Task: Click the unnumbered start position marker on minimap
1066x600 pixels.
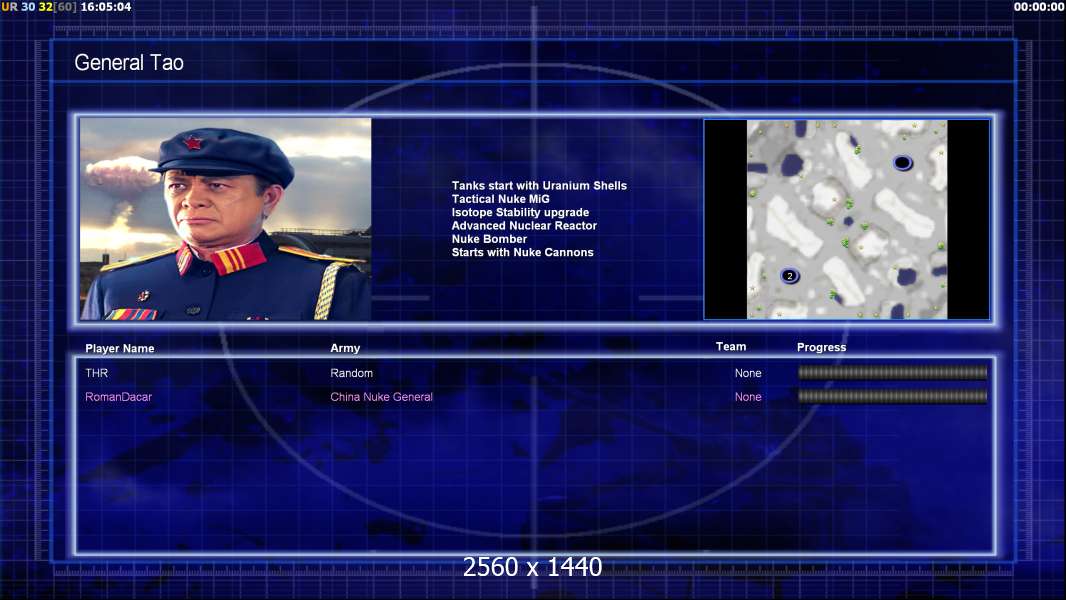Action: 902,163
